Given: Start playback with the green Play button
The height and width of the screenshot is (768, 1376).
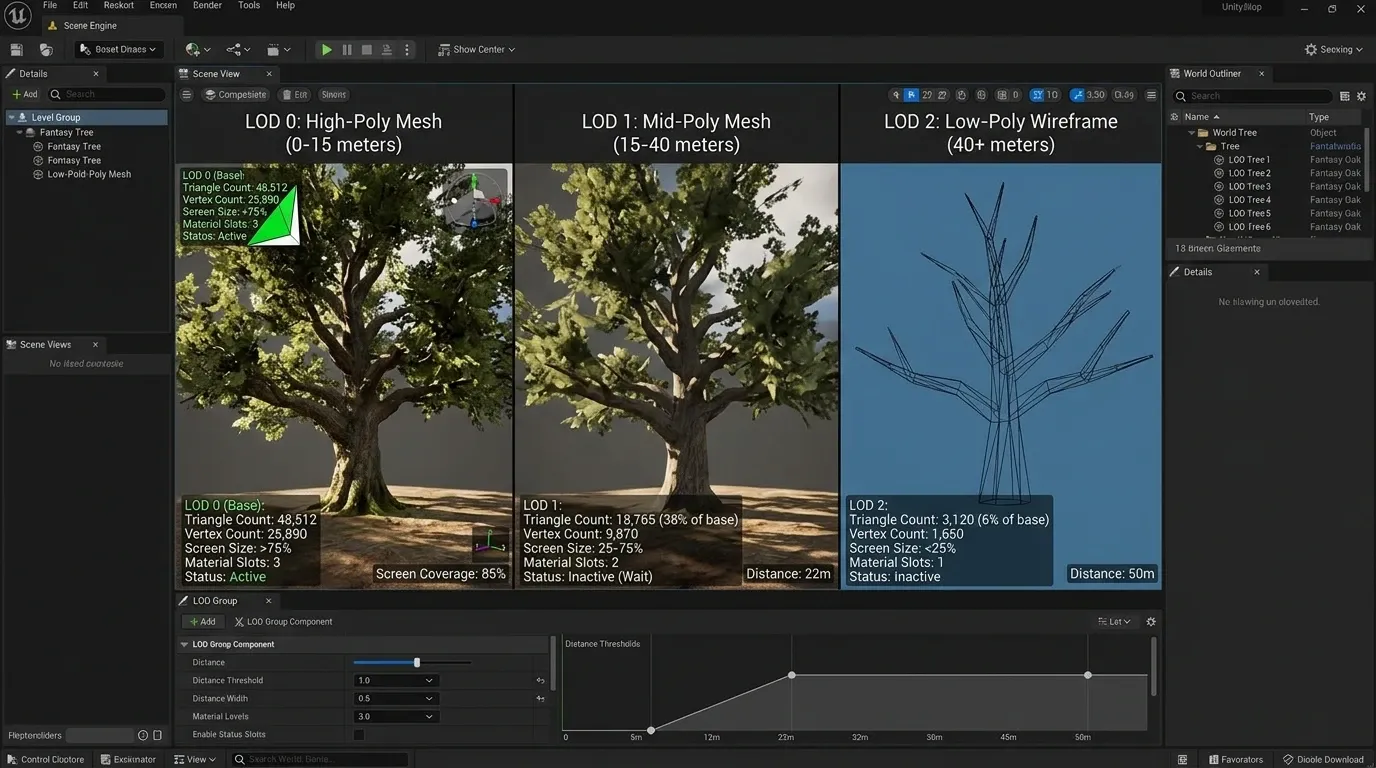Looking at the screenshot, I should [x=326, y=49].
